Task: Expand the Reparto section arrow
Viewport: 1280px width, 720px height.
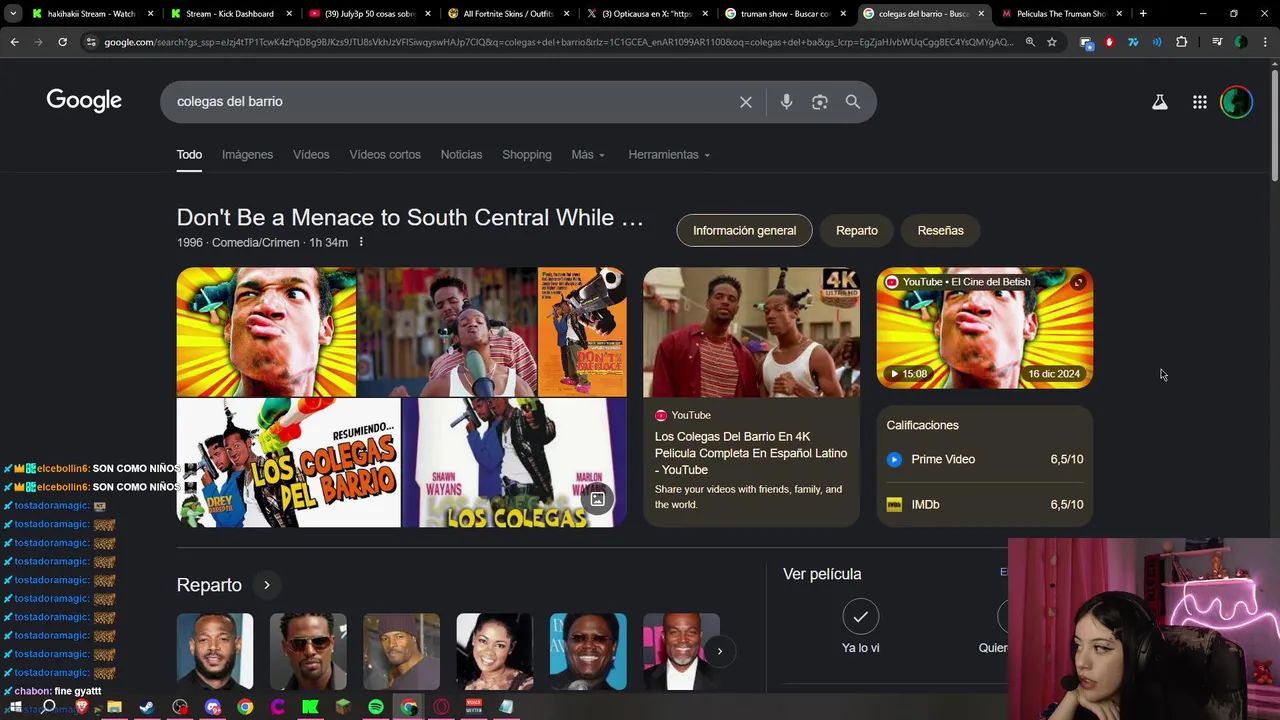Action: coord(267,585)
